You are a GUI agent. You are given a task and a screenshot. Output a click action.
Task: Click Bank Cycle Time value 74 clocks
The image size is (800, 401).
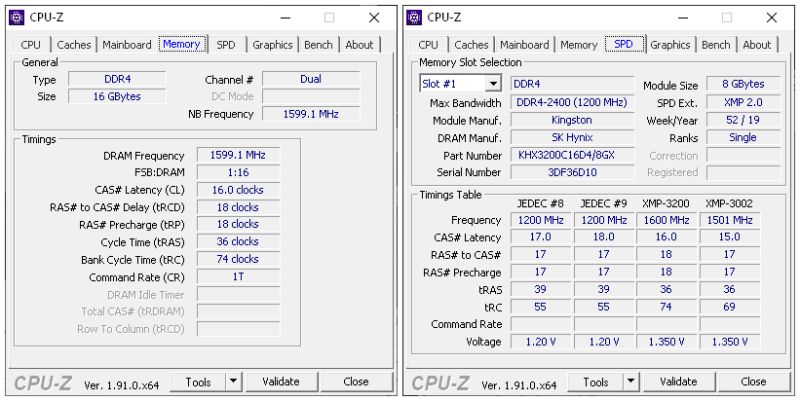click(238, 259)
